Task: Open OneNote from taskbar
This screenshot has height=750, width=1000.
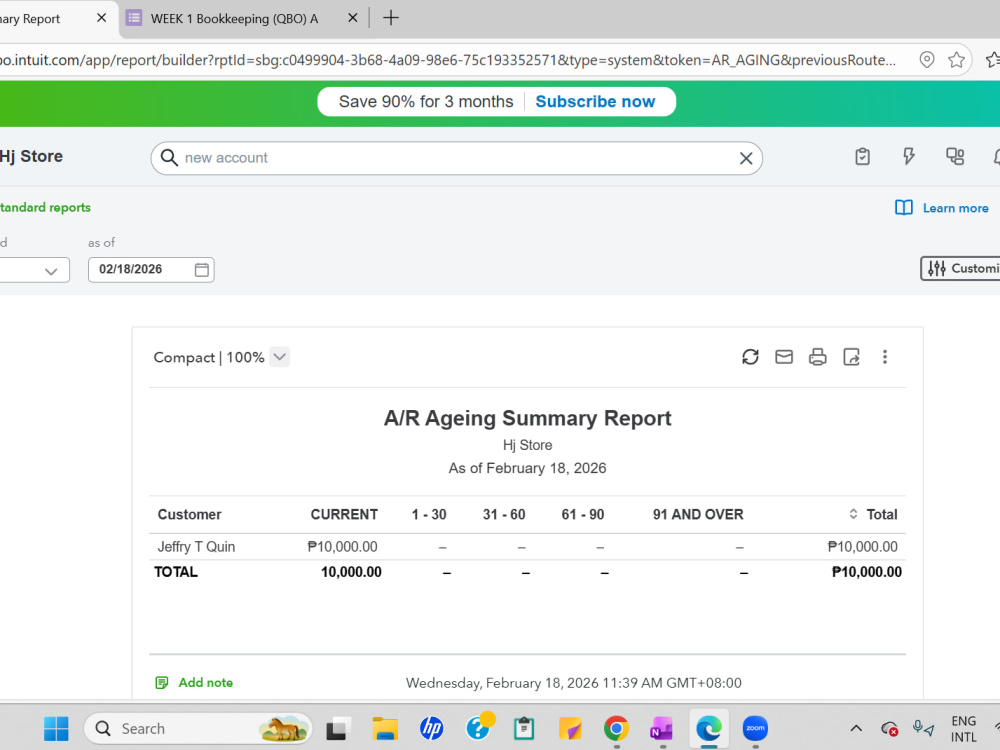Action: [x=662, y=728]
